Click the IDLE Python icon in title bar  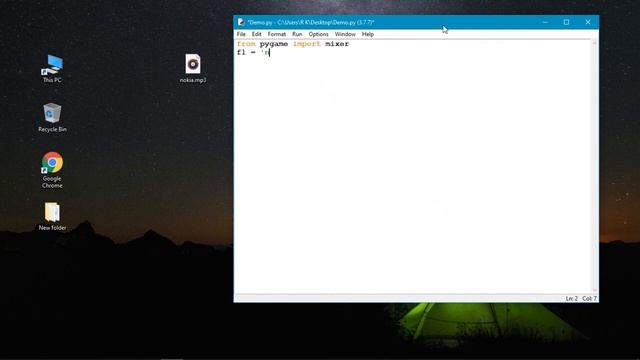[241, 22]
